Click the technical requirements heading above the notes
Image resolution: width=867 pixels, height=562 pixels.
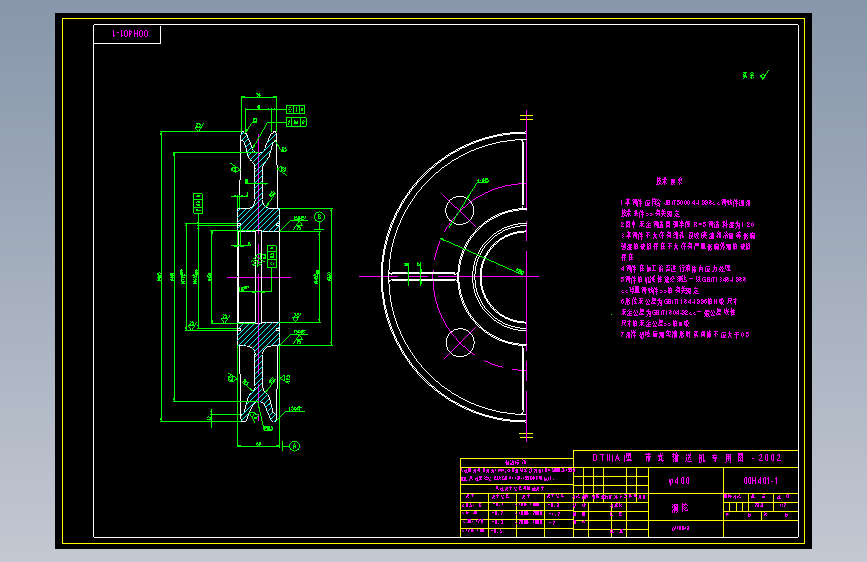(669, 181)
